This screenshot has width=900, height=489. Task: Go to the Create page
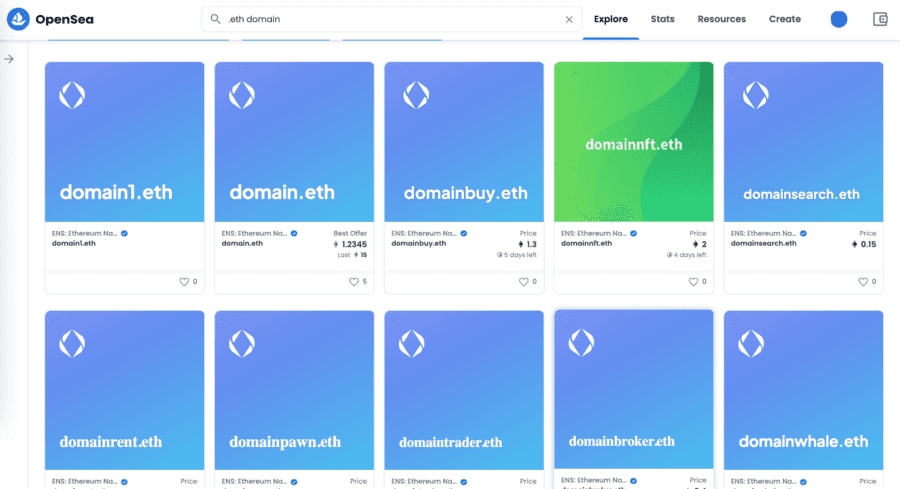[784, 19]
